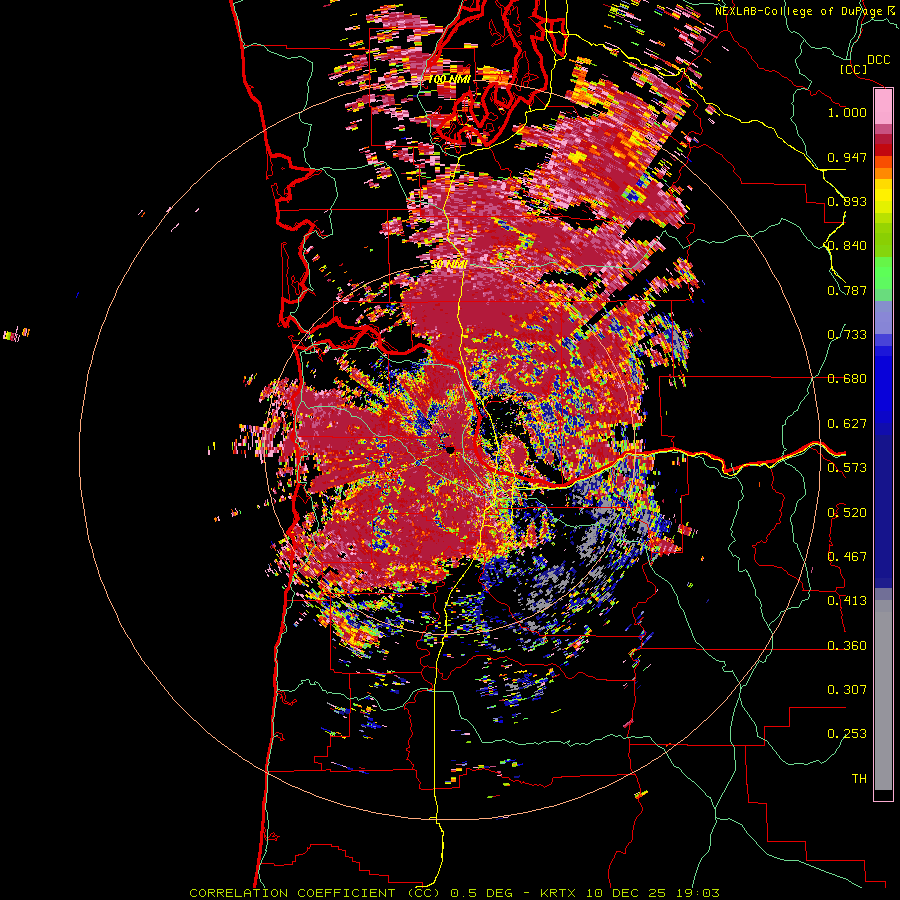Click the 50 NMI range ring label
Viewport: 900px width, 900px height.
click(448, 265)
